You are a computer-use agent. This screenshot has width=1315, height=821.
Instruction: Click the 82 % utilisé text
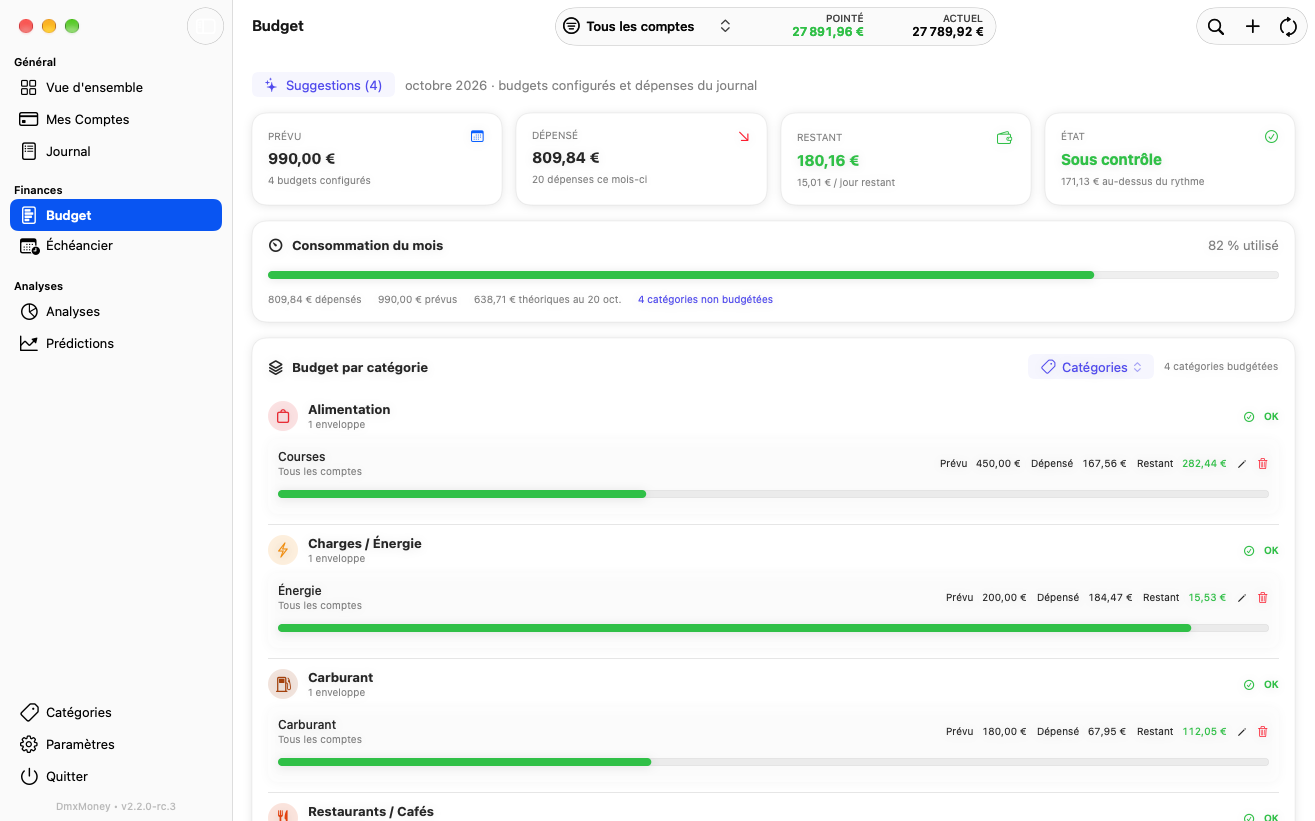coord(1243,245)
